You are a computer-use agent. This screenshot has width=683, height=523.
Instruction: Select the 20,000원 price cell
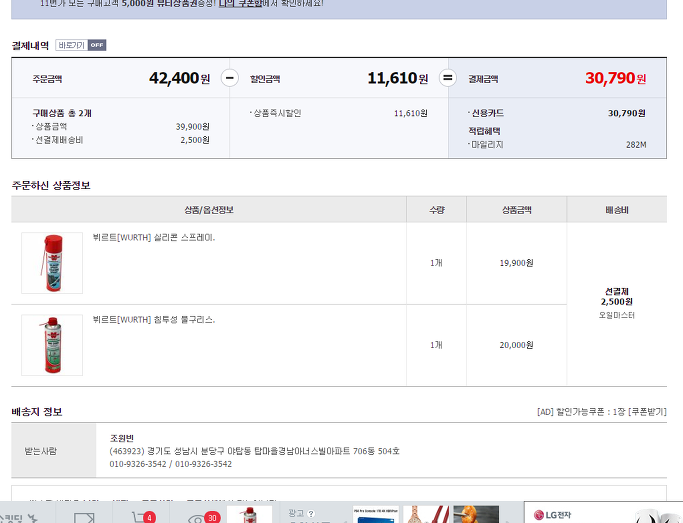tap(516, 345)
